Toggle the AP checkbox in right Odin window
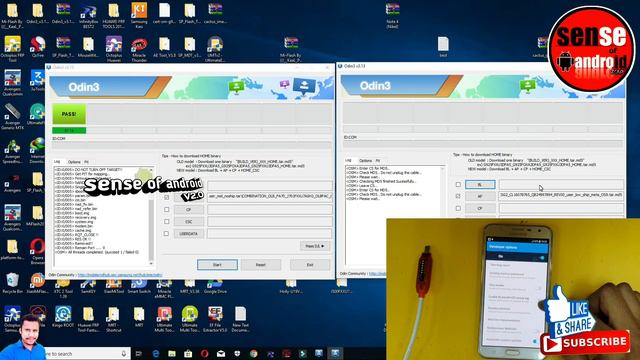Viewport: 640px width, 360px height. pyautogui.click(x=458, y=196)
